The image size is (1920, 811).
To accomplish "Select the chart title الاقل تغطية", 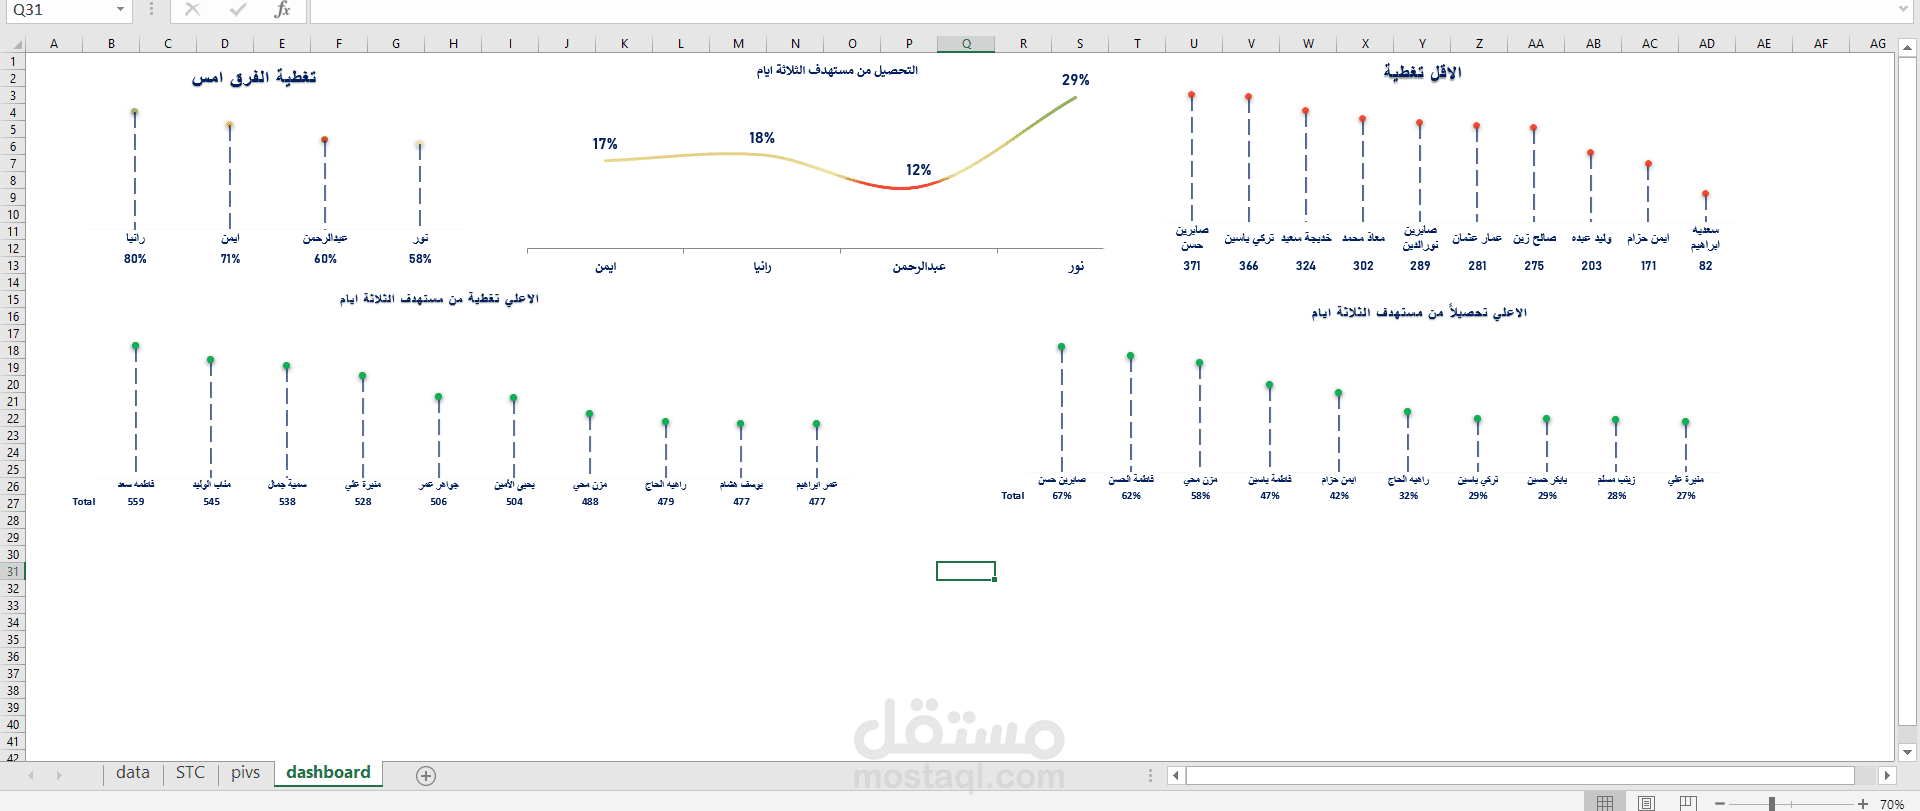I will point(1422,72).
